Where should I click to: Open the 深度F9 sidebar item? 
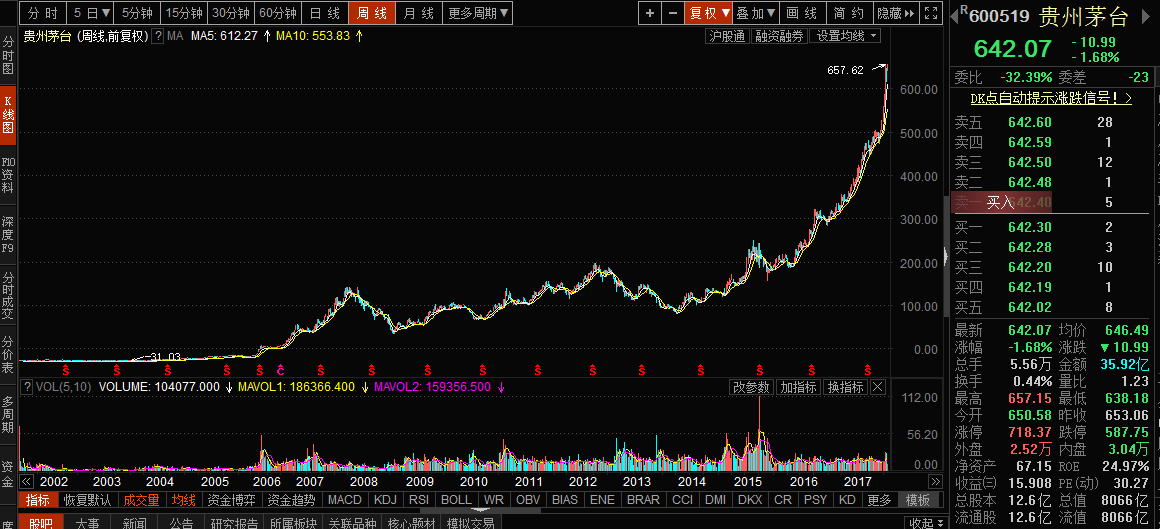click(8, 235)
